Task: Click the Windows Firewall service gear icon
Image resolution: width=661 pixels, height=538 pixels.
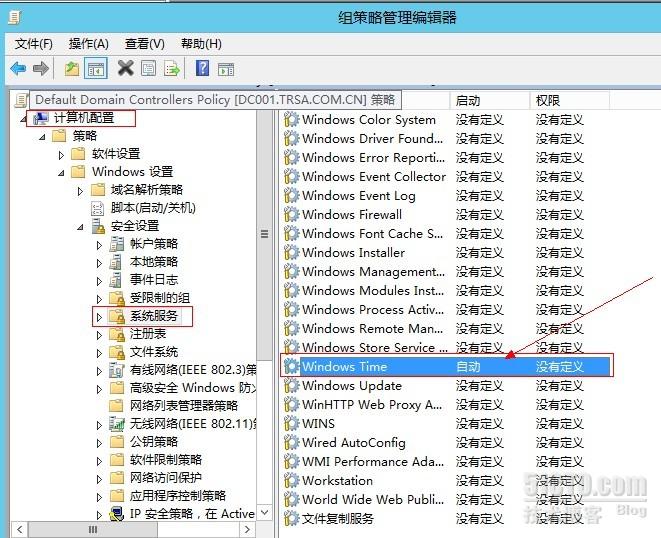Action: click(291, 215)
